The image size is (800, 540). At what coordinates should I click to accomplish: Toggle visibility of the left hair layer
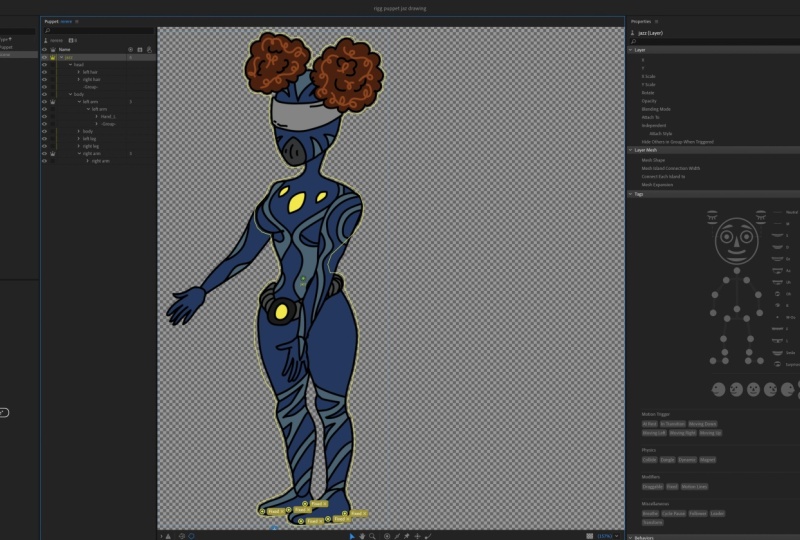point(44,72)
